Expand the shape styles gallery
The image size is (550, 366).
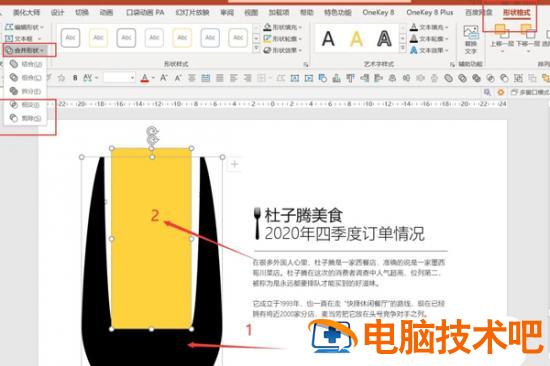pos(256,49)
